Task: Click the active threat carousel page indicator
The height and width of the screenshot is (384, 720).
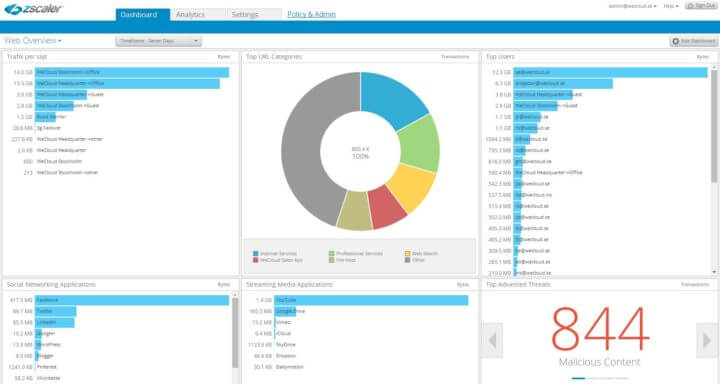Action: click(x=578, y=378)
